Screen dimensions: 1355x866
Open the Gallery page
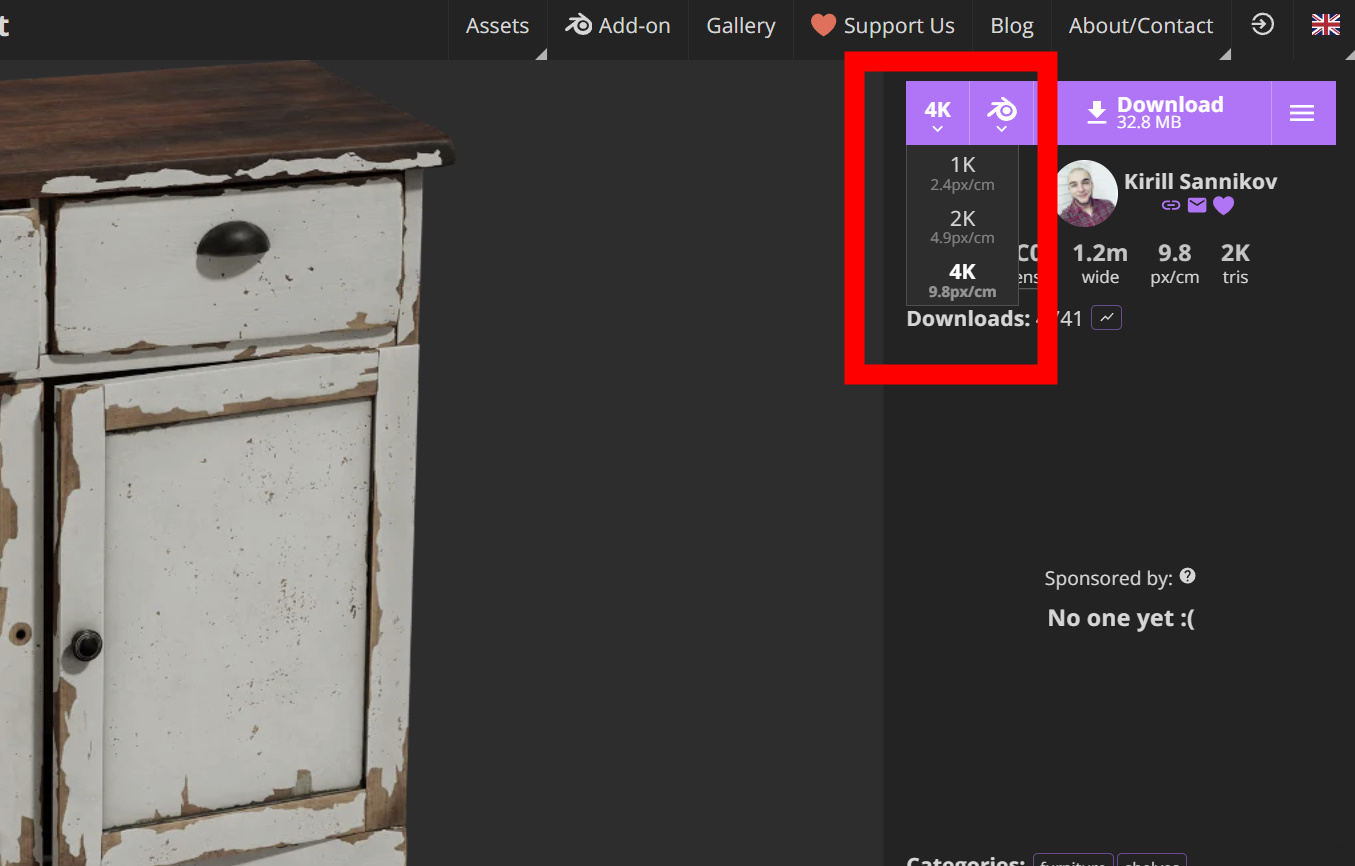click(741, 26)
